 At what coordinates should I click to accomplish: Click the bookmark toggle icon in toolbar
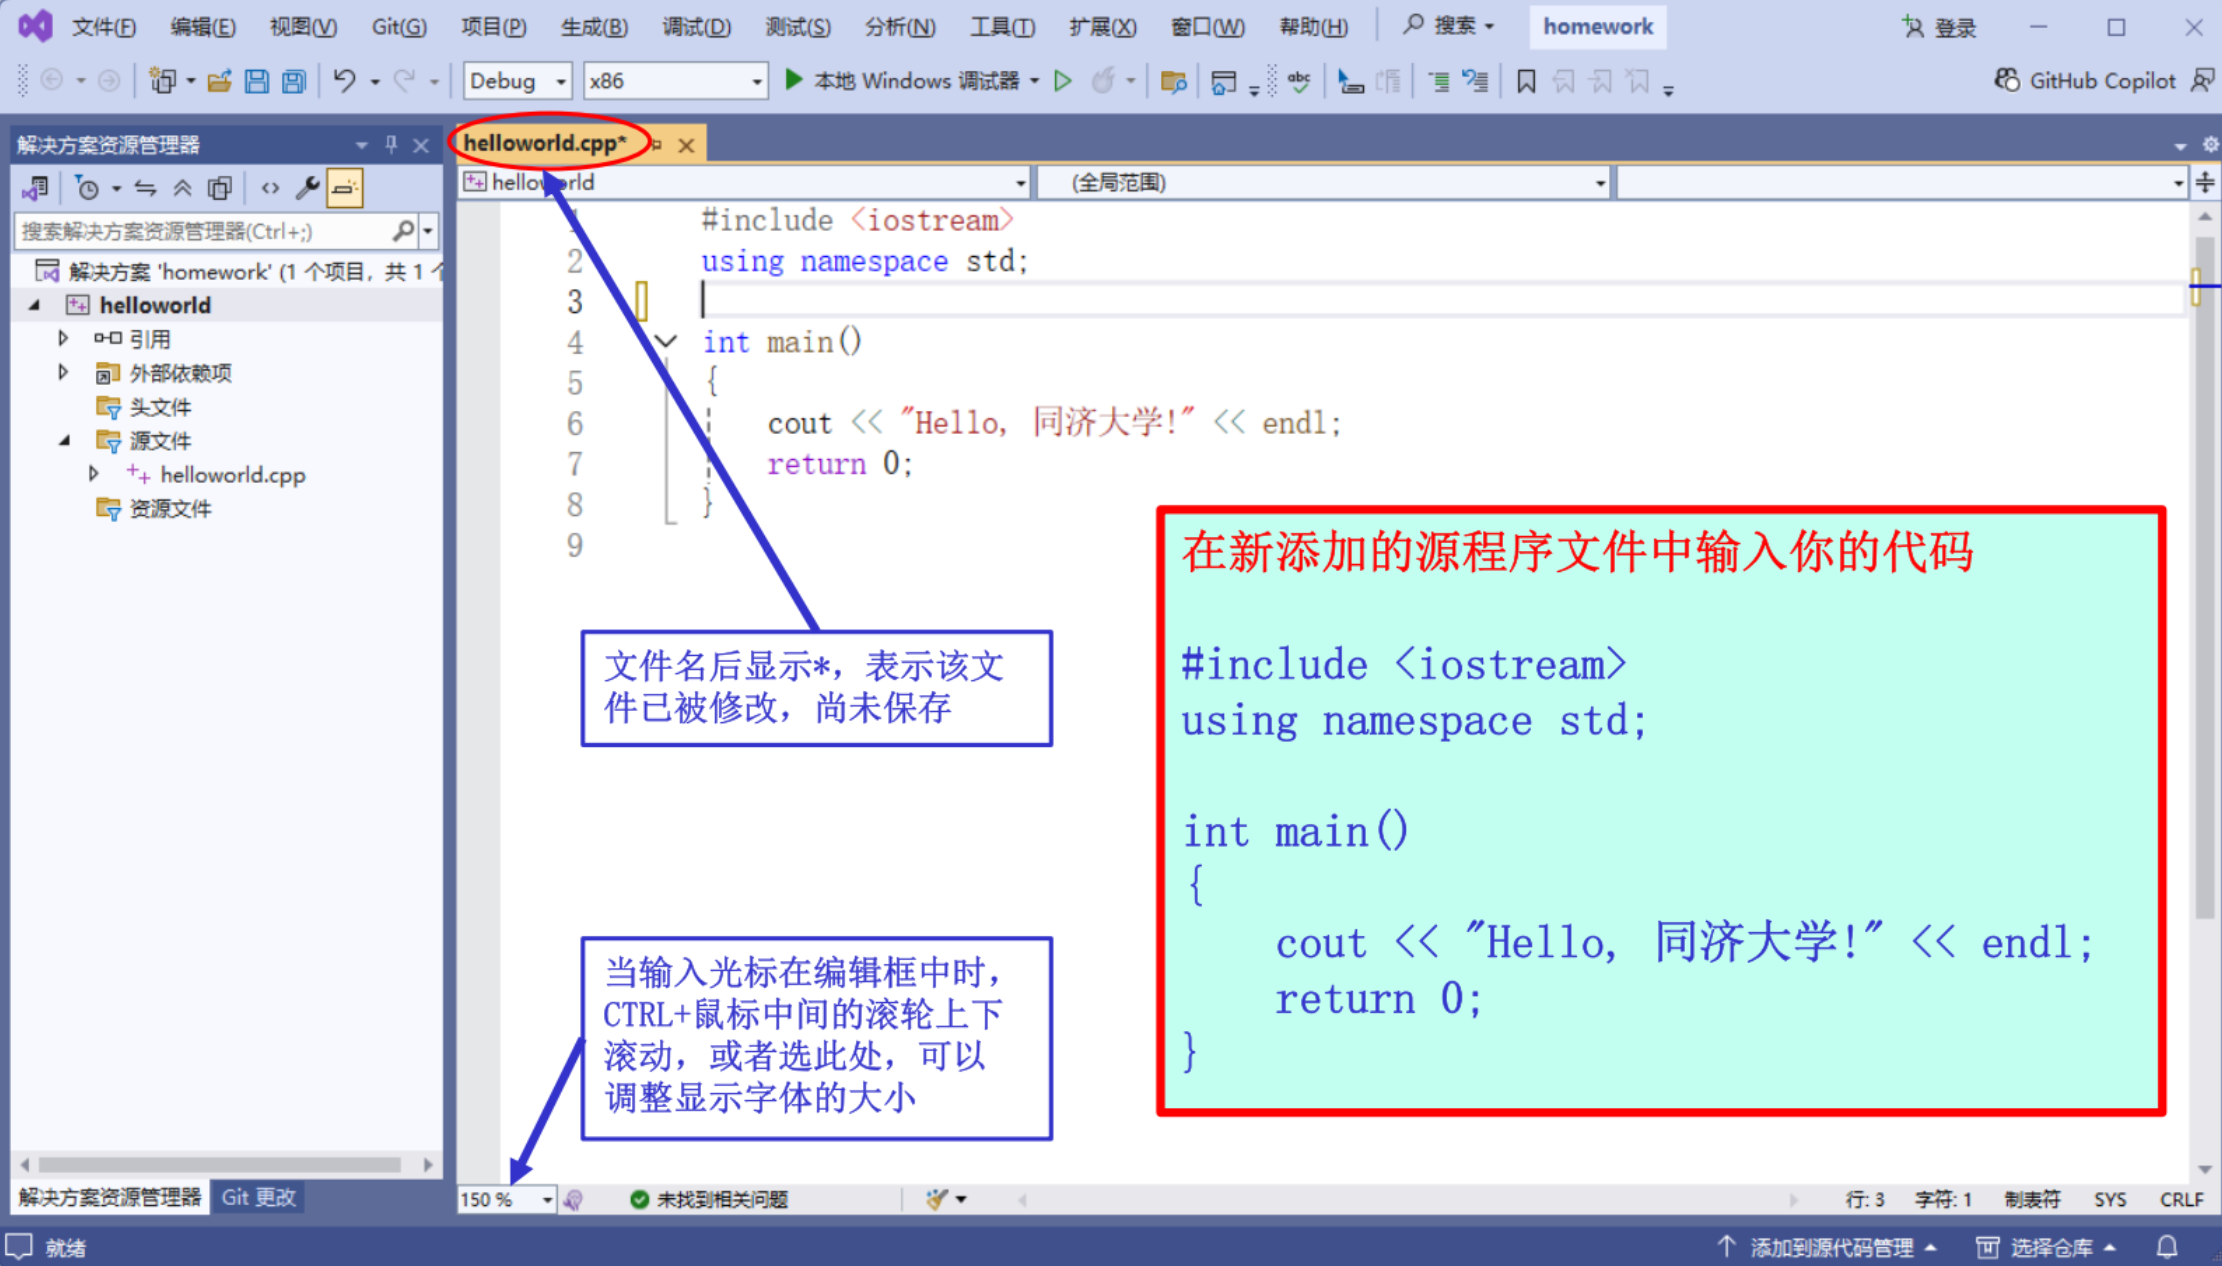(x=1526, y=81)
